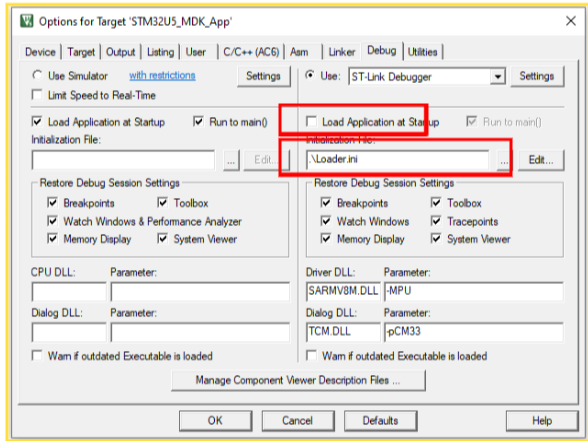Browse for initialization file next to Loader.ini
This screenshot has height=441, width=588.
pos(504,161)
